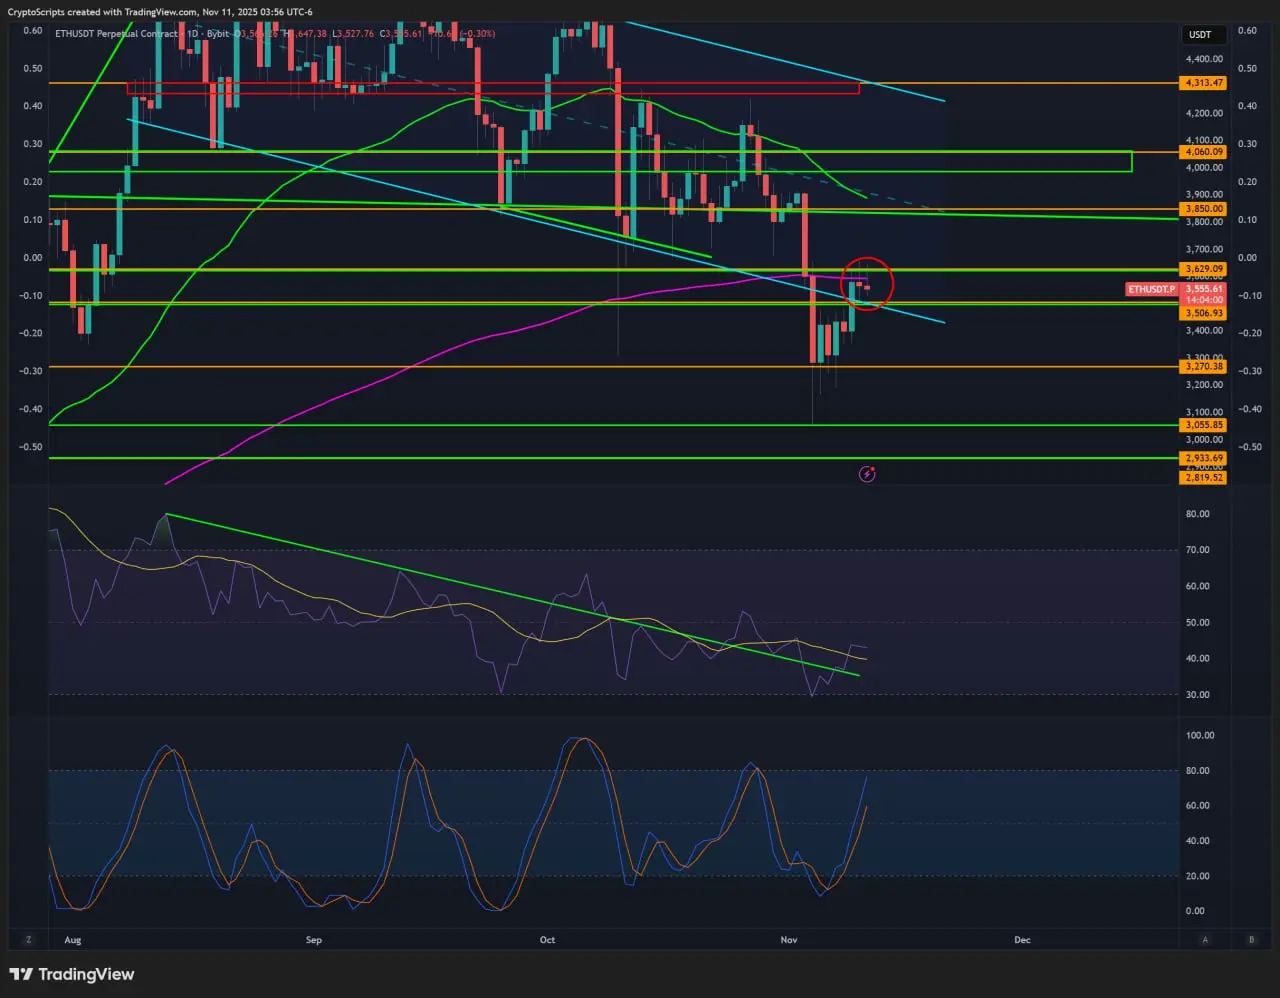The image size is (1280, 998).
Task: Click the Z timezone icon beside Aug
Action: (x=29, y=940)
